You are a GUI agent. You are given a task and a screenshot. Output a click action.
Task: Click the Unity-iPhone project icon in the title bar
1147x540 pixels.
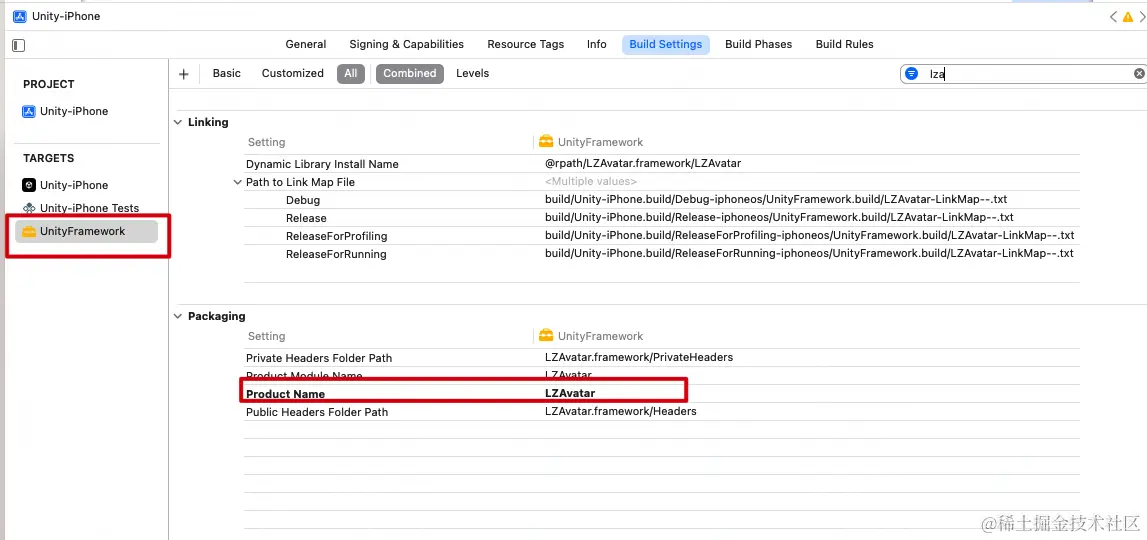tap(20, 16)
